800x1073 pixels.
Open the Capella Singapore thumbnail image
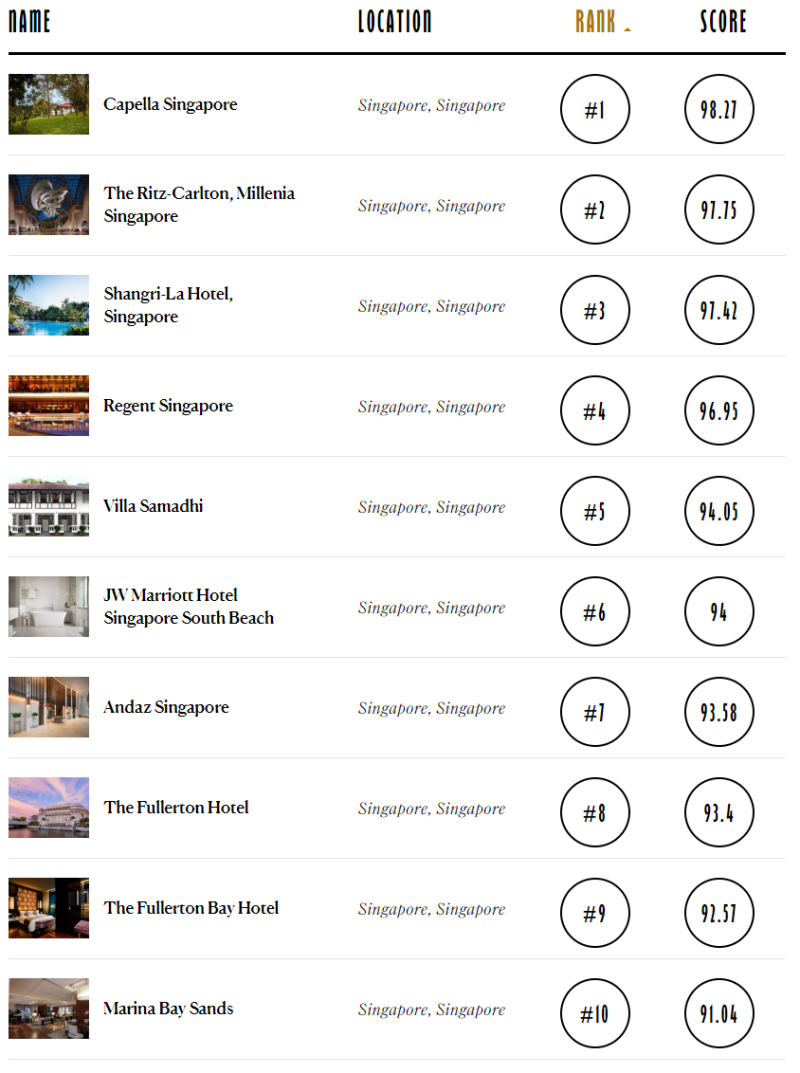pyautogui.click(x=48, y=104)
